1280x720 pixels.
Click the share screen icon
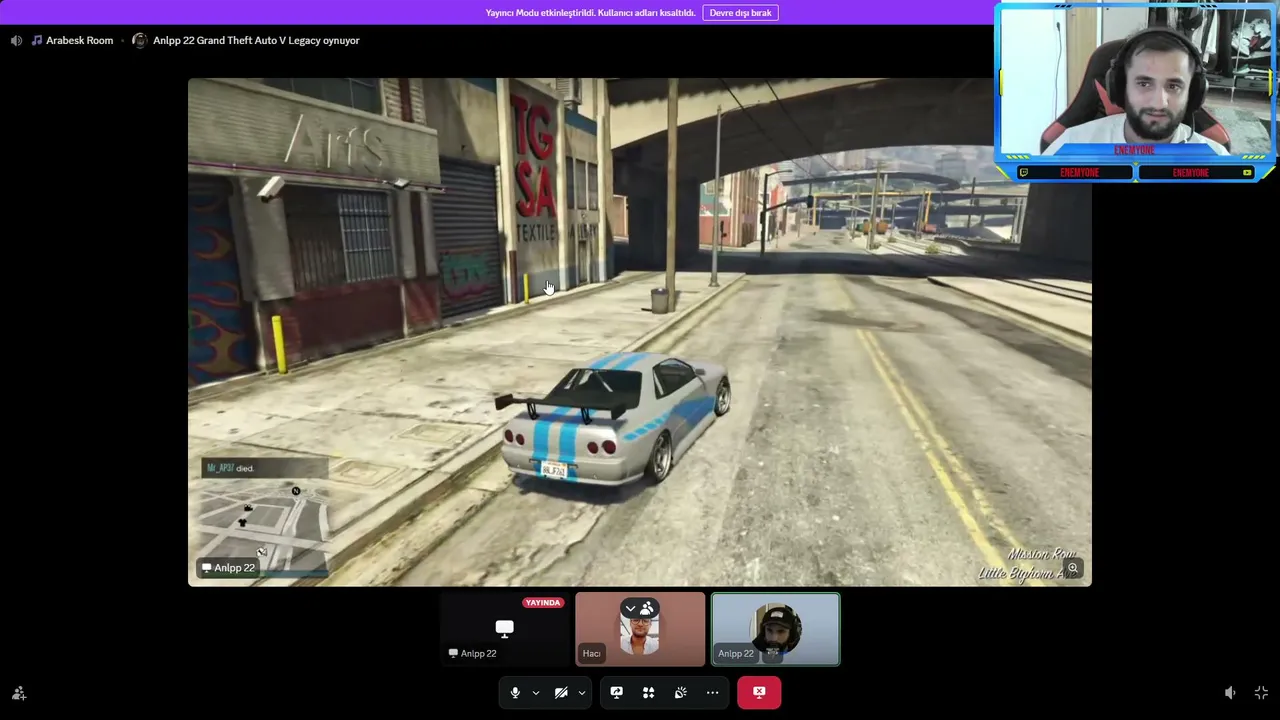[616, 692]
